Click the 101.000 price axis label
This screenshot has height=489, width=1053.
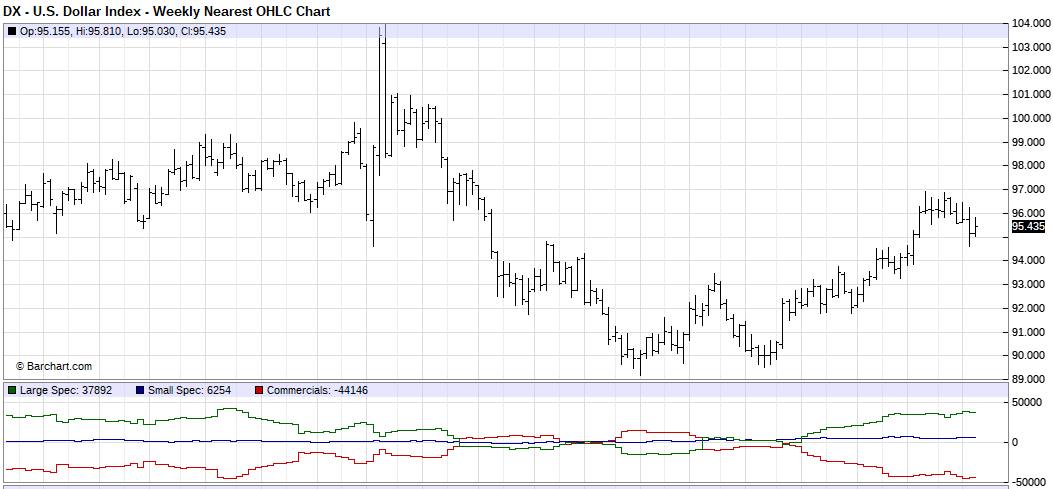[x=1032, y=94]
